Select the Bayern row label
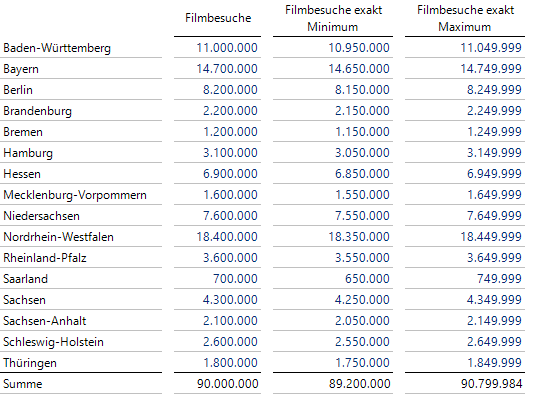 pos(21,69)
